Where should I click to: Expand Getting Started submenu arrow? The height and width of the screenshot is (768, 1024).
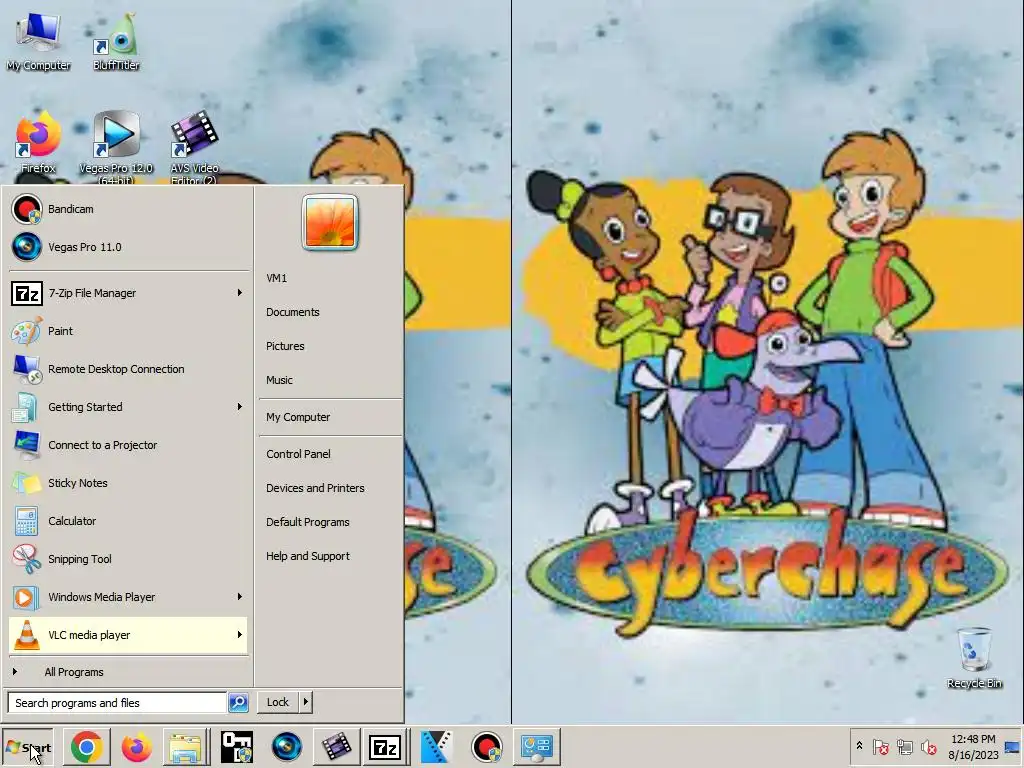240,407
